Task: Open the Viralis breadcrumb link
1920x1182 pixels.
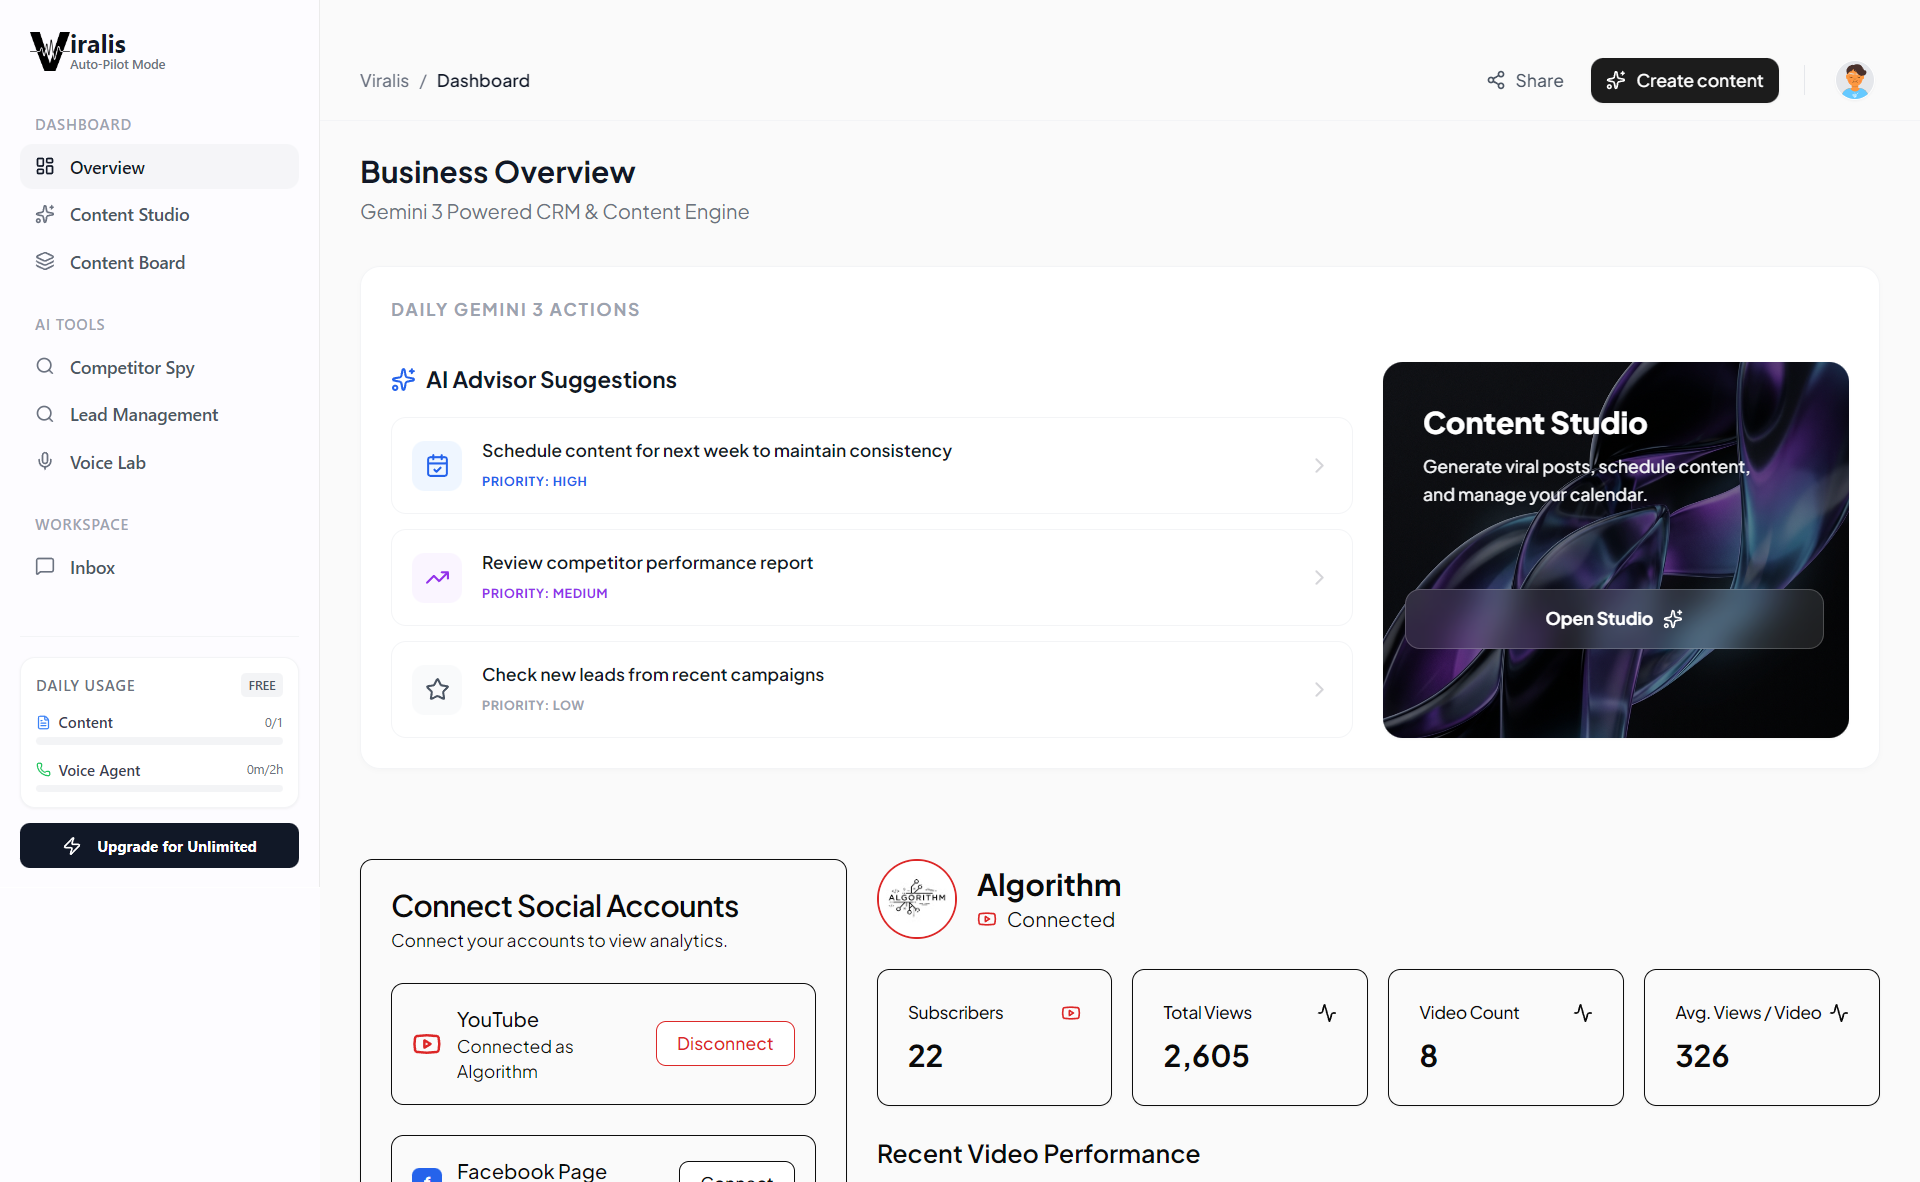Action: [x=384, y=80]
